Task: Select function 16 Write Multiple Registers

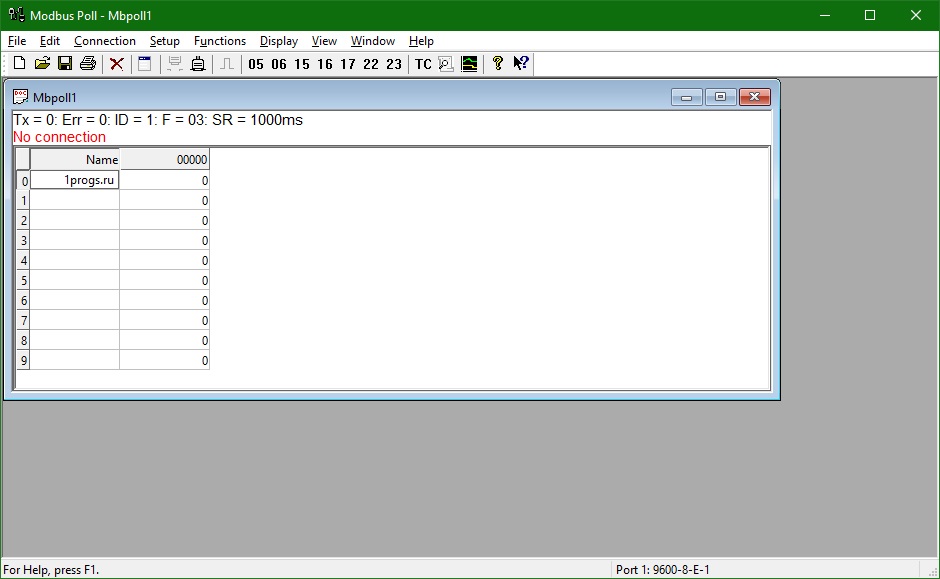Action: [324, 63]
